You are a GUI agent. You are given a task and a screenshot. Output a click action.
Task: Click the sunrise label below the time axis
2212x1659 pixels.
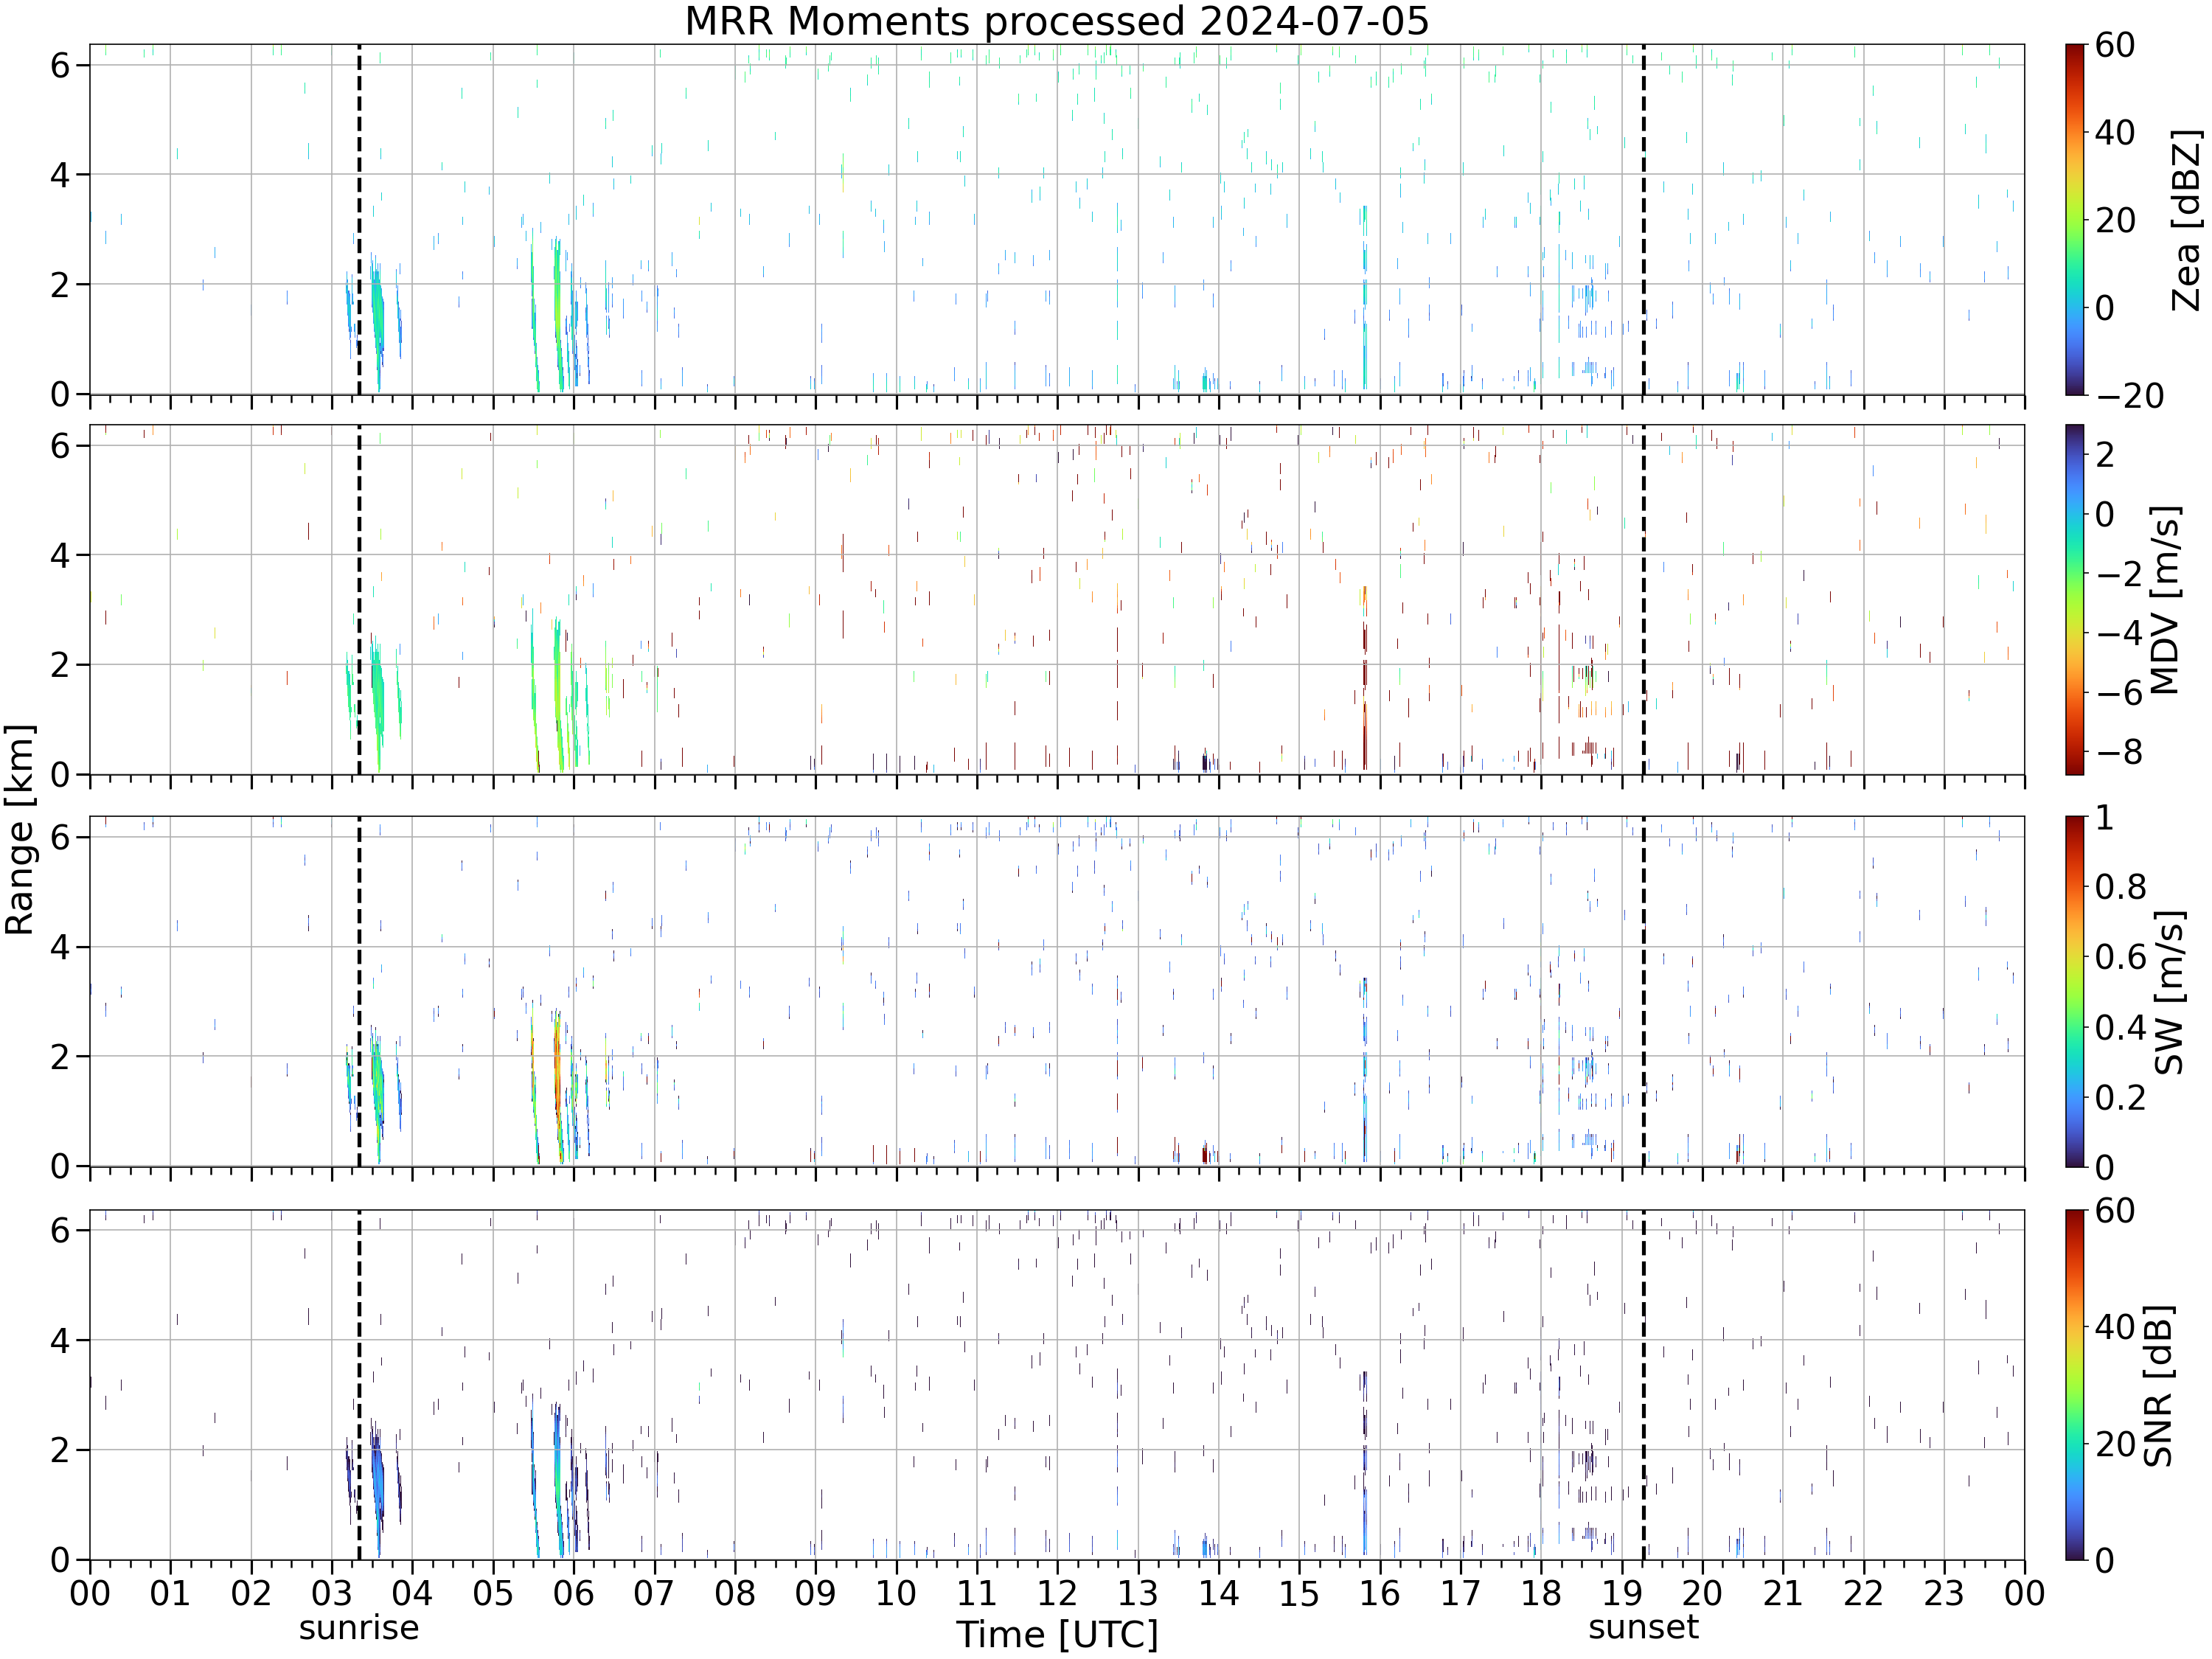coord(359,1628)
